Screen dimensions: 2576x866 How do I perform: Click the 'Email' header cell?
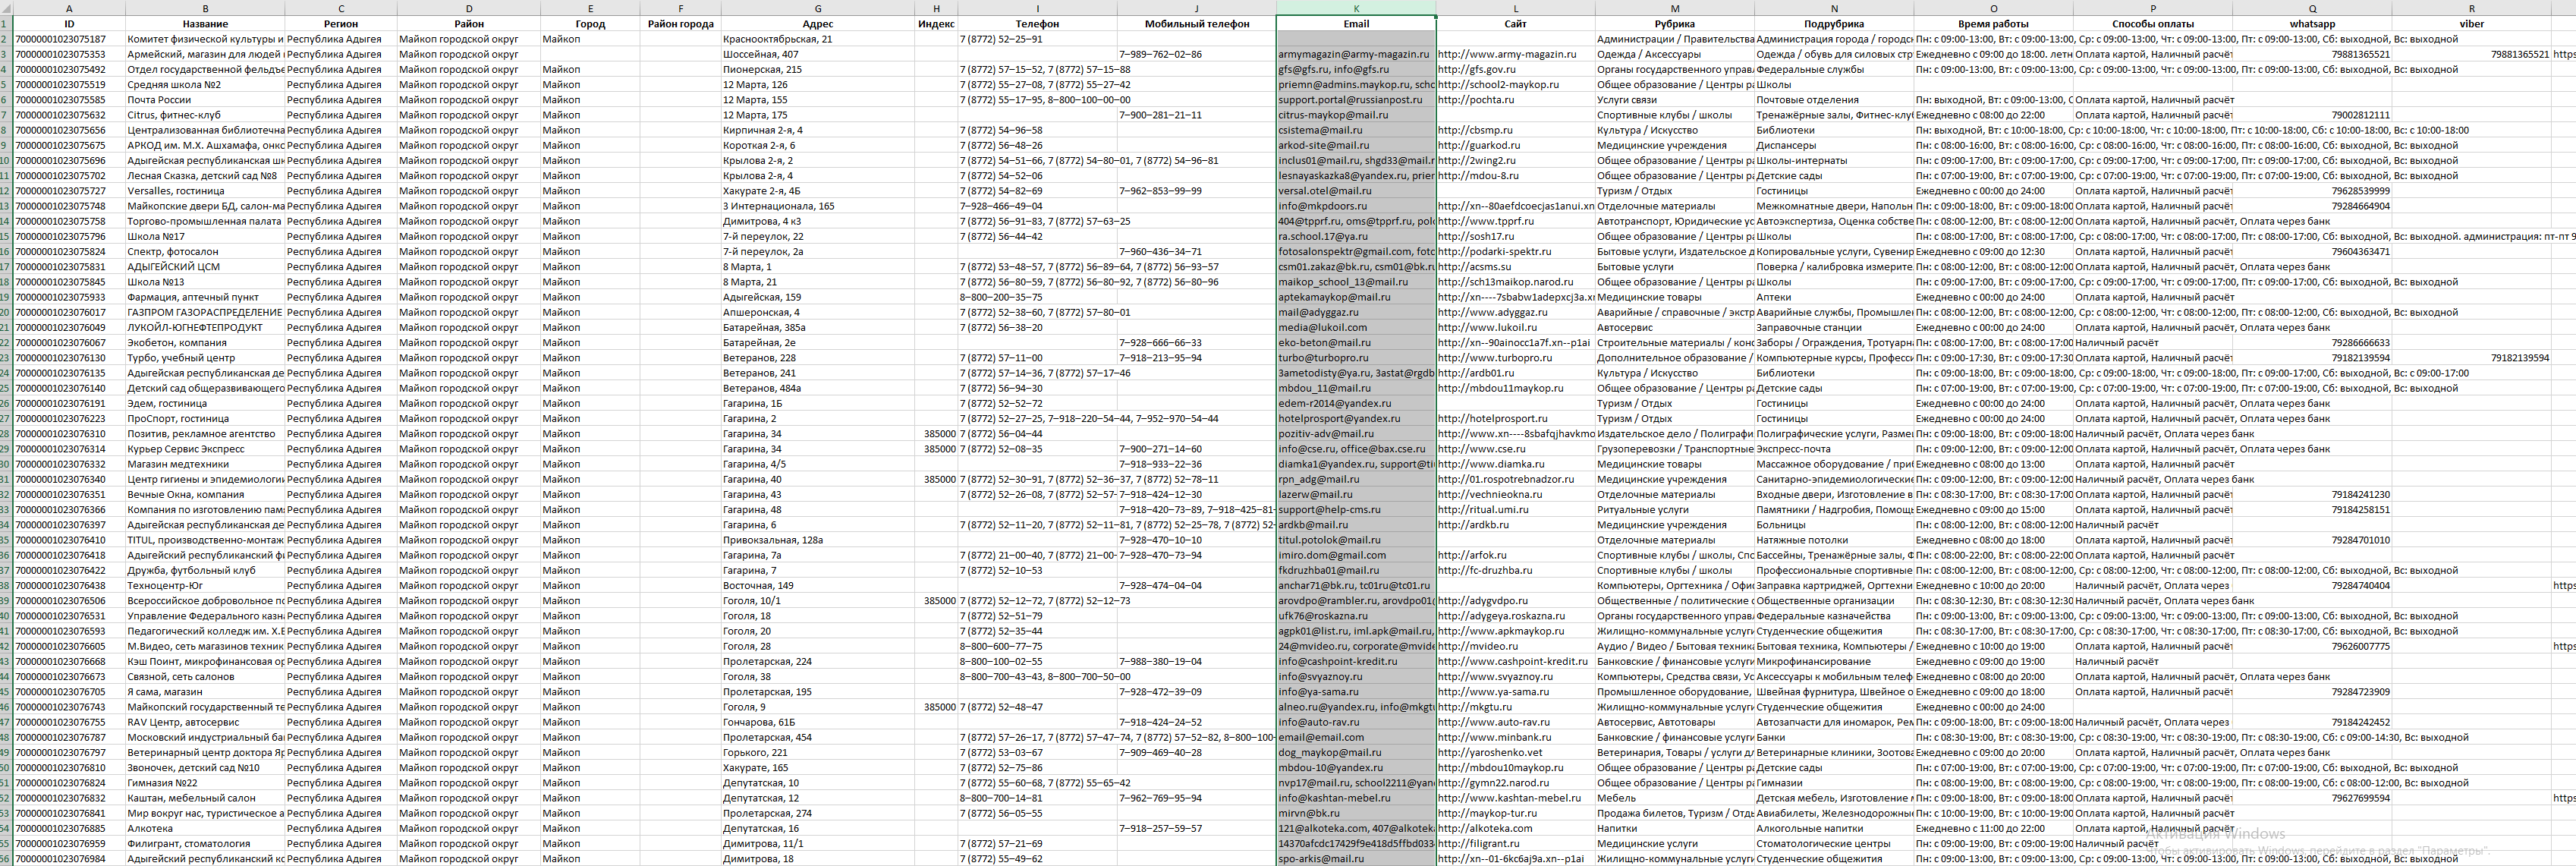[x=1356, y=24]
